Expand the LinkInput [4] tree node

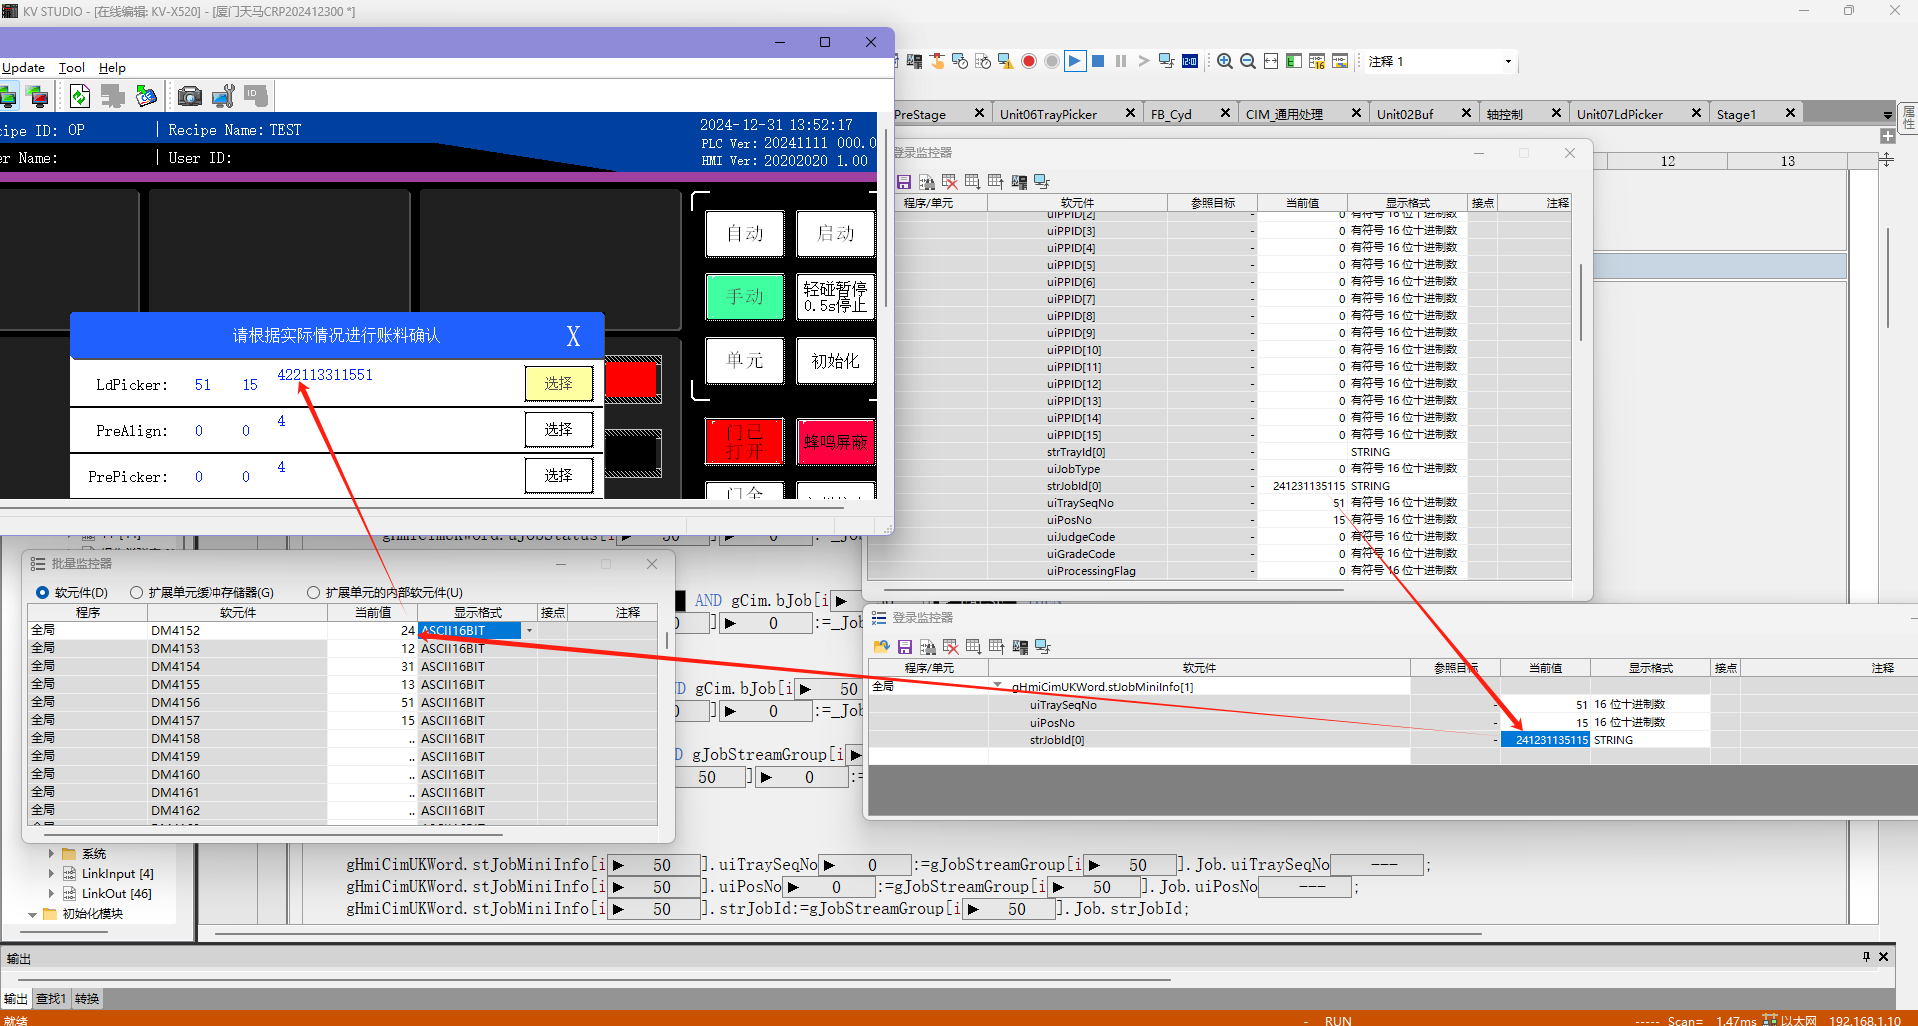pos(51,874)
